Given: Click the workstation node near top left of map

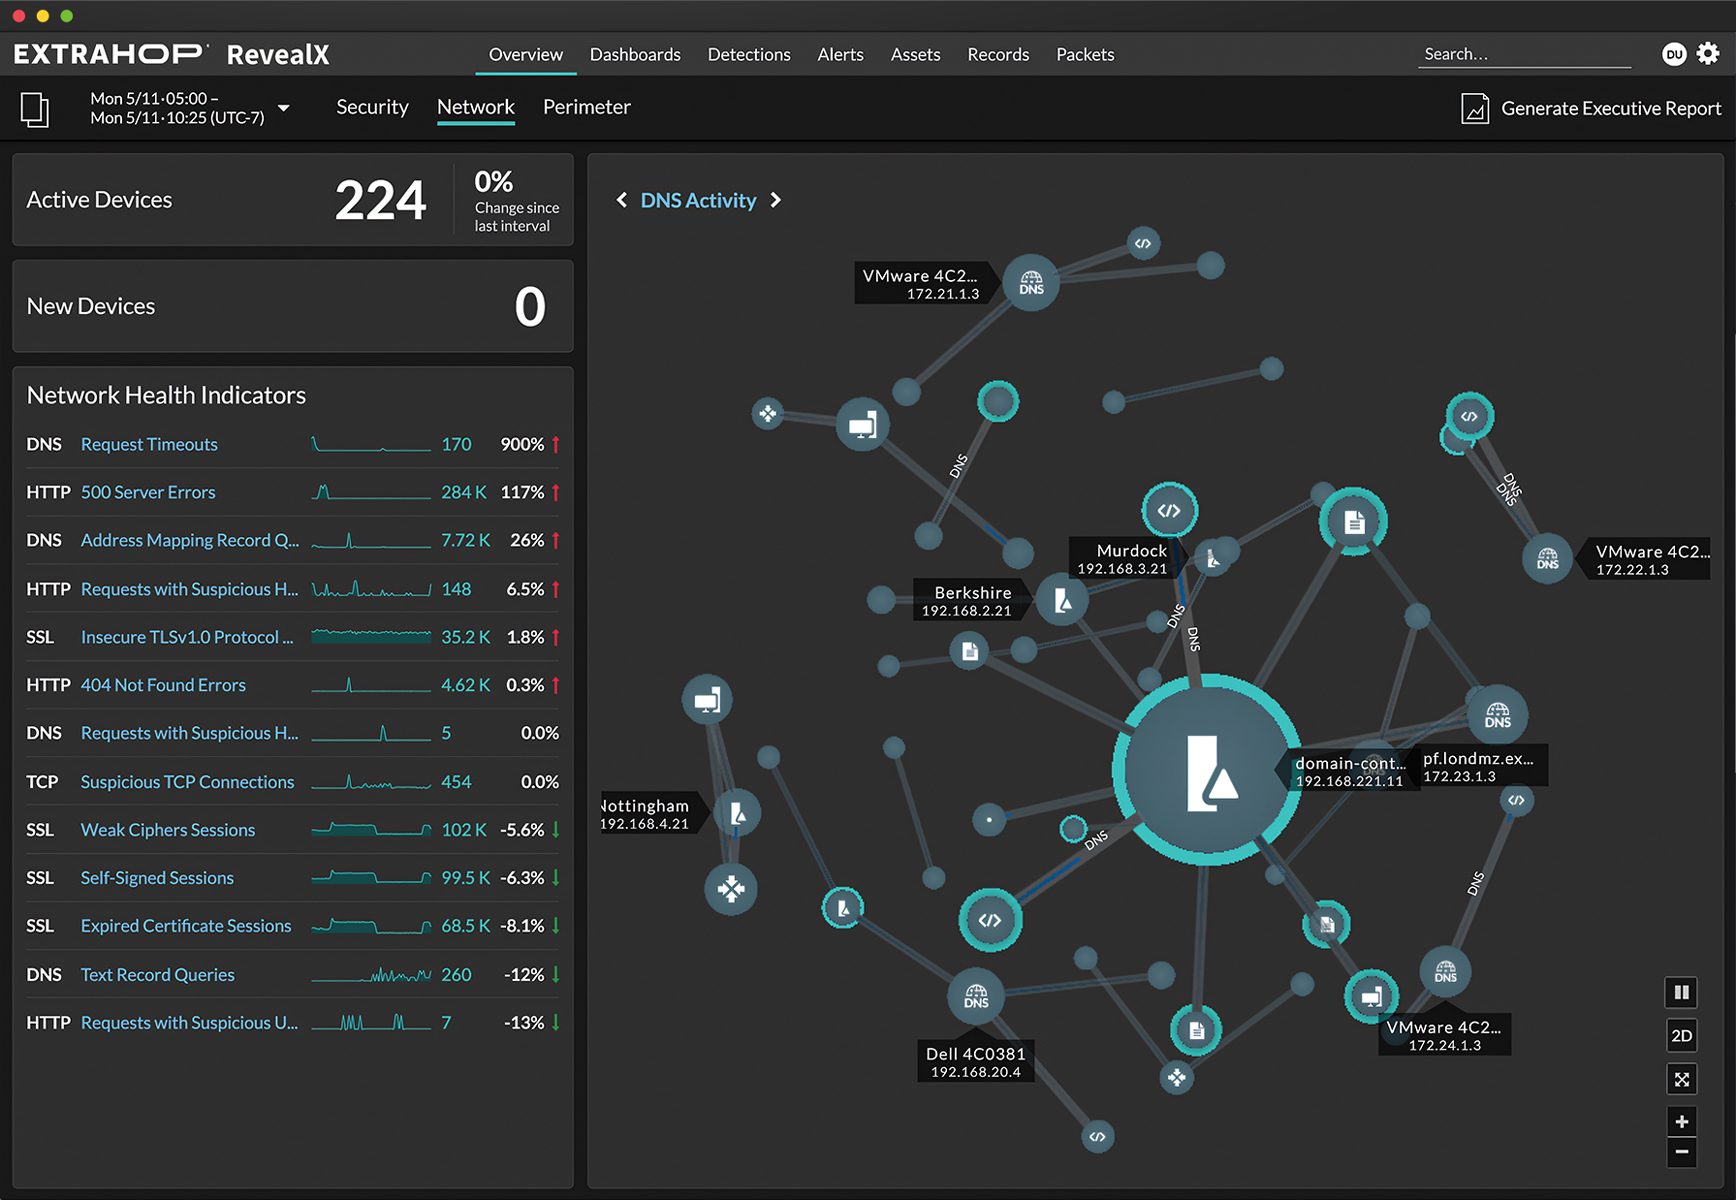Looking at the screenshot, I should (x=862, y=424).
